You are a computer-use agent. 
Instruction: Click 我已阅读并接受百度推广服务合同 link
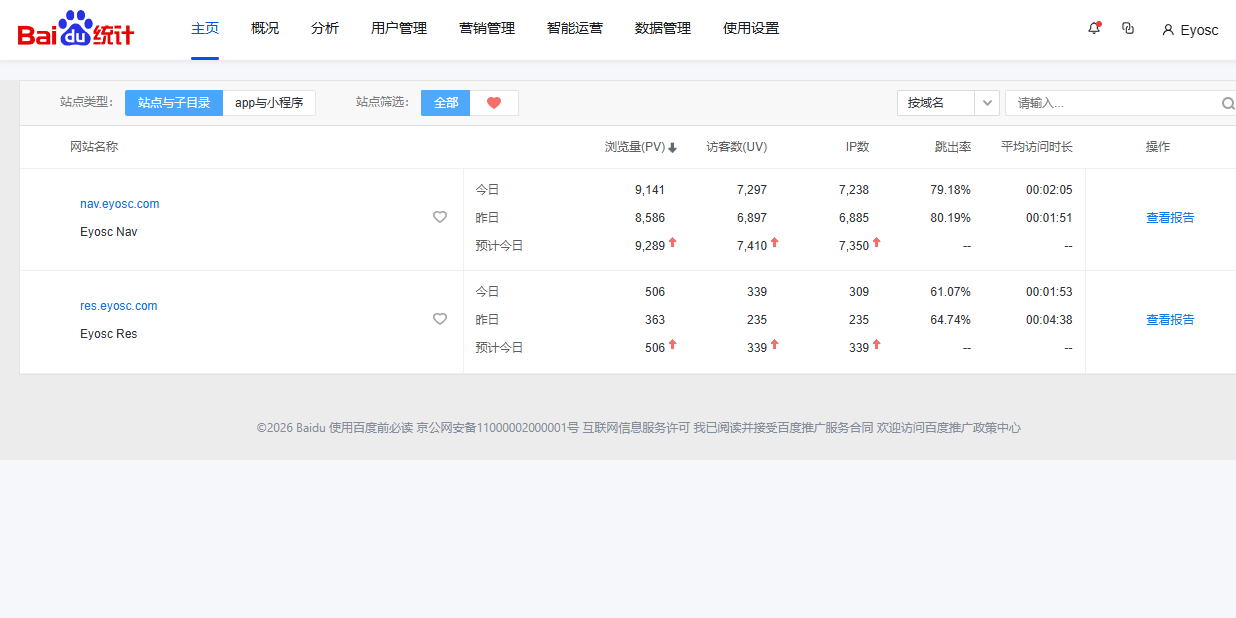tap(783, 427)
